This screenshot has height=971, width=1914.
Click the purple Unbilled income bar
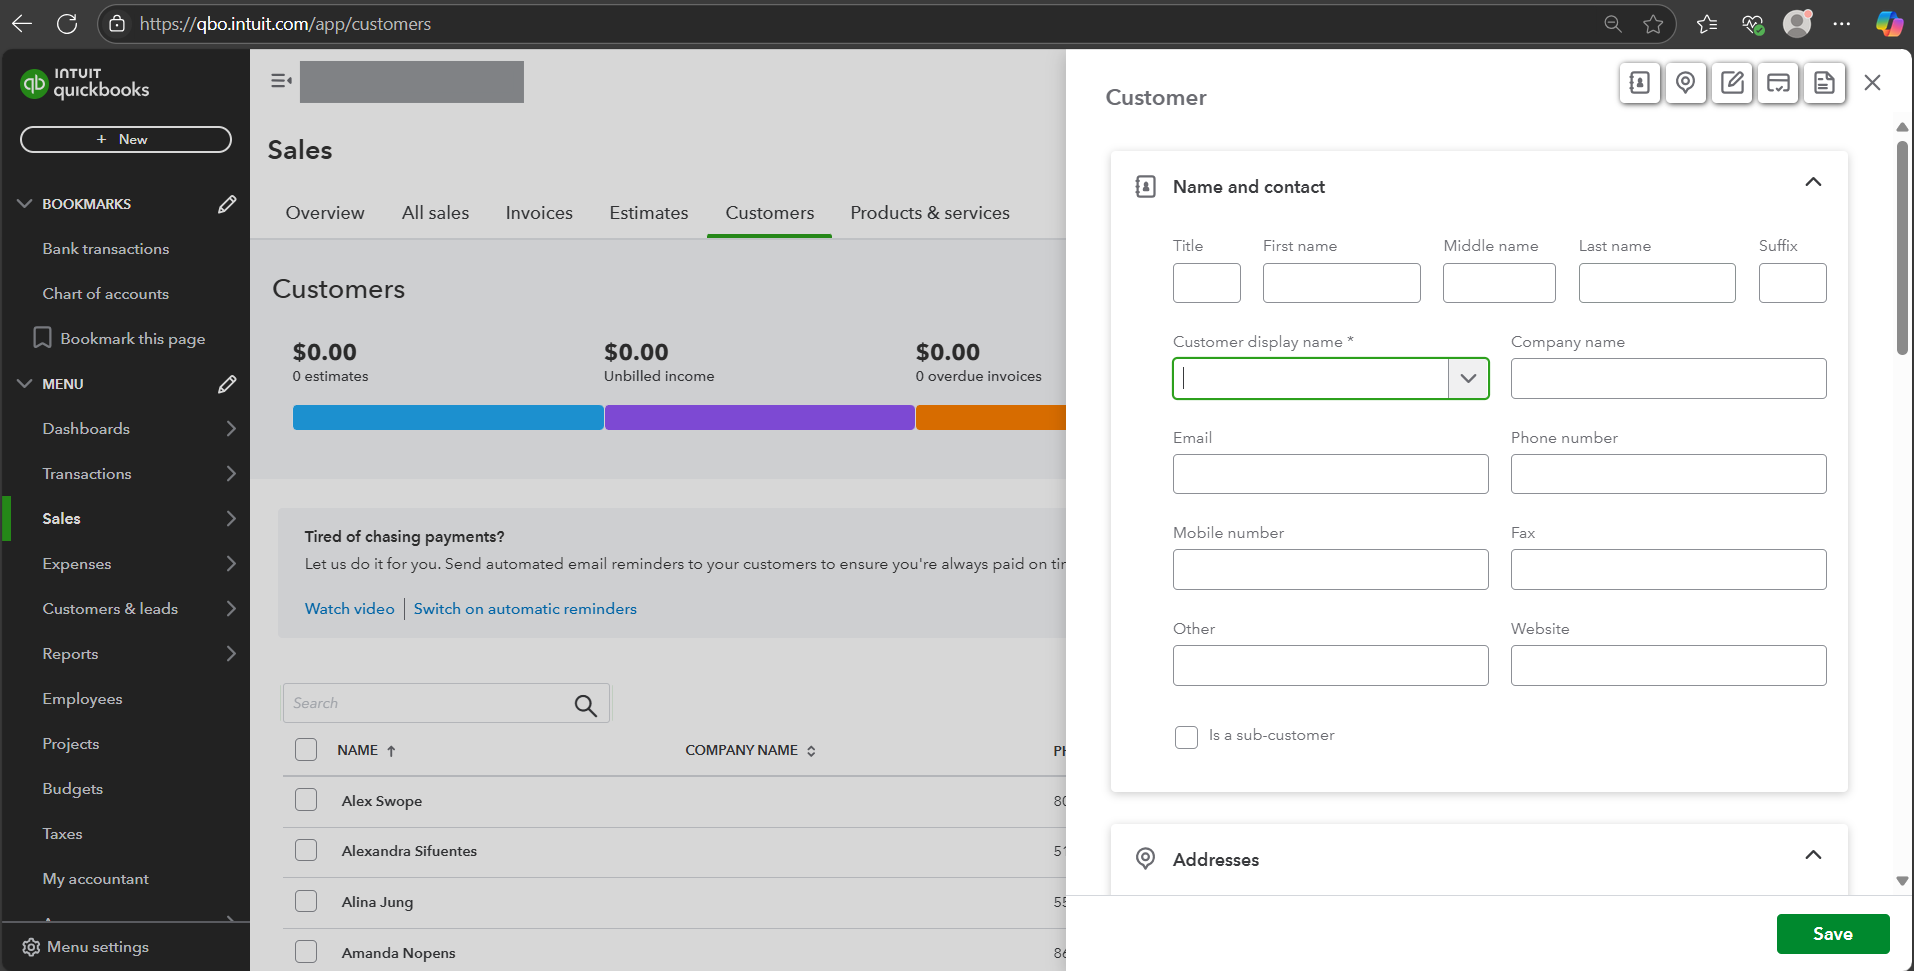[x=759, y=418]
